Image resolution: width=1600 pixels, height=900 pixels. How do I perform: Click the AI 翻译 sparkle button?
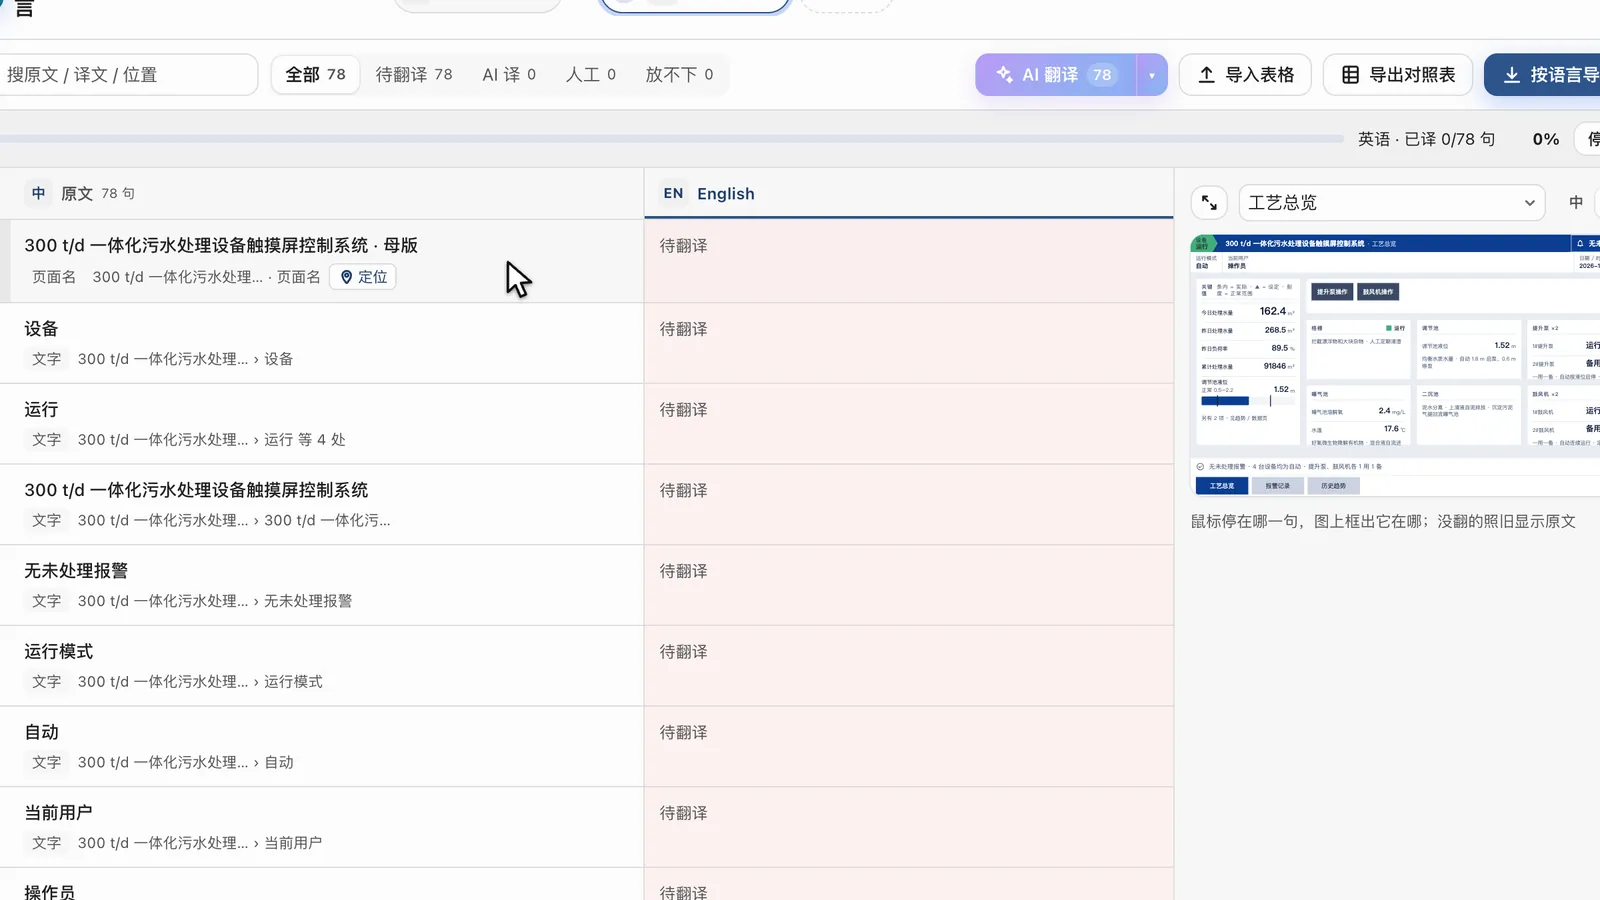tap(1056, 75)
